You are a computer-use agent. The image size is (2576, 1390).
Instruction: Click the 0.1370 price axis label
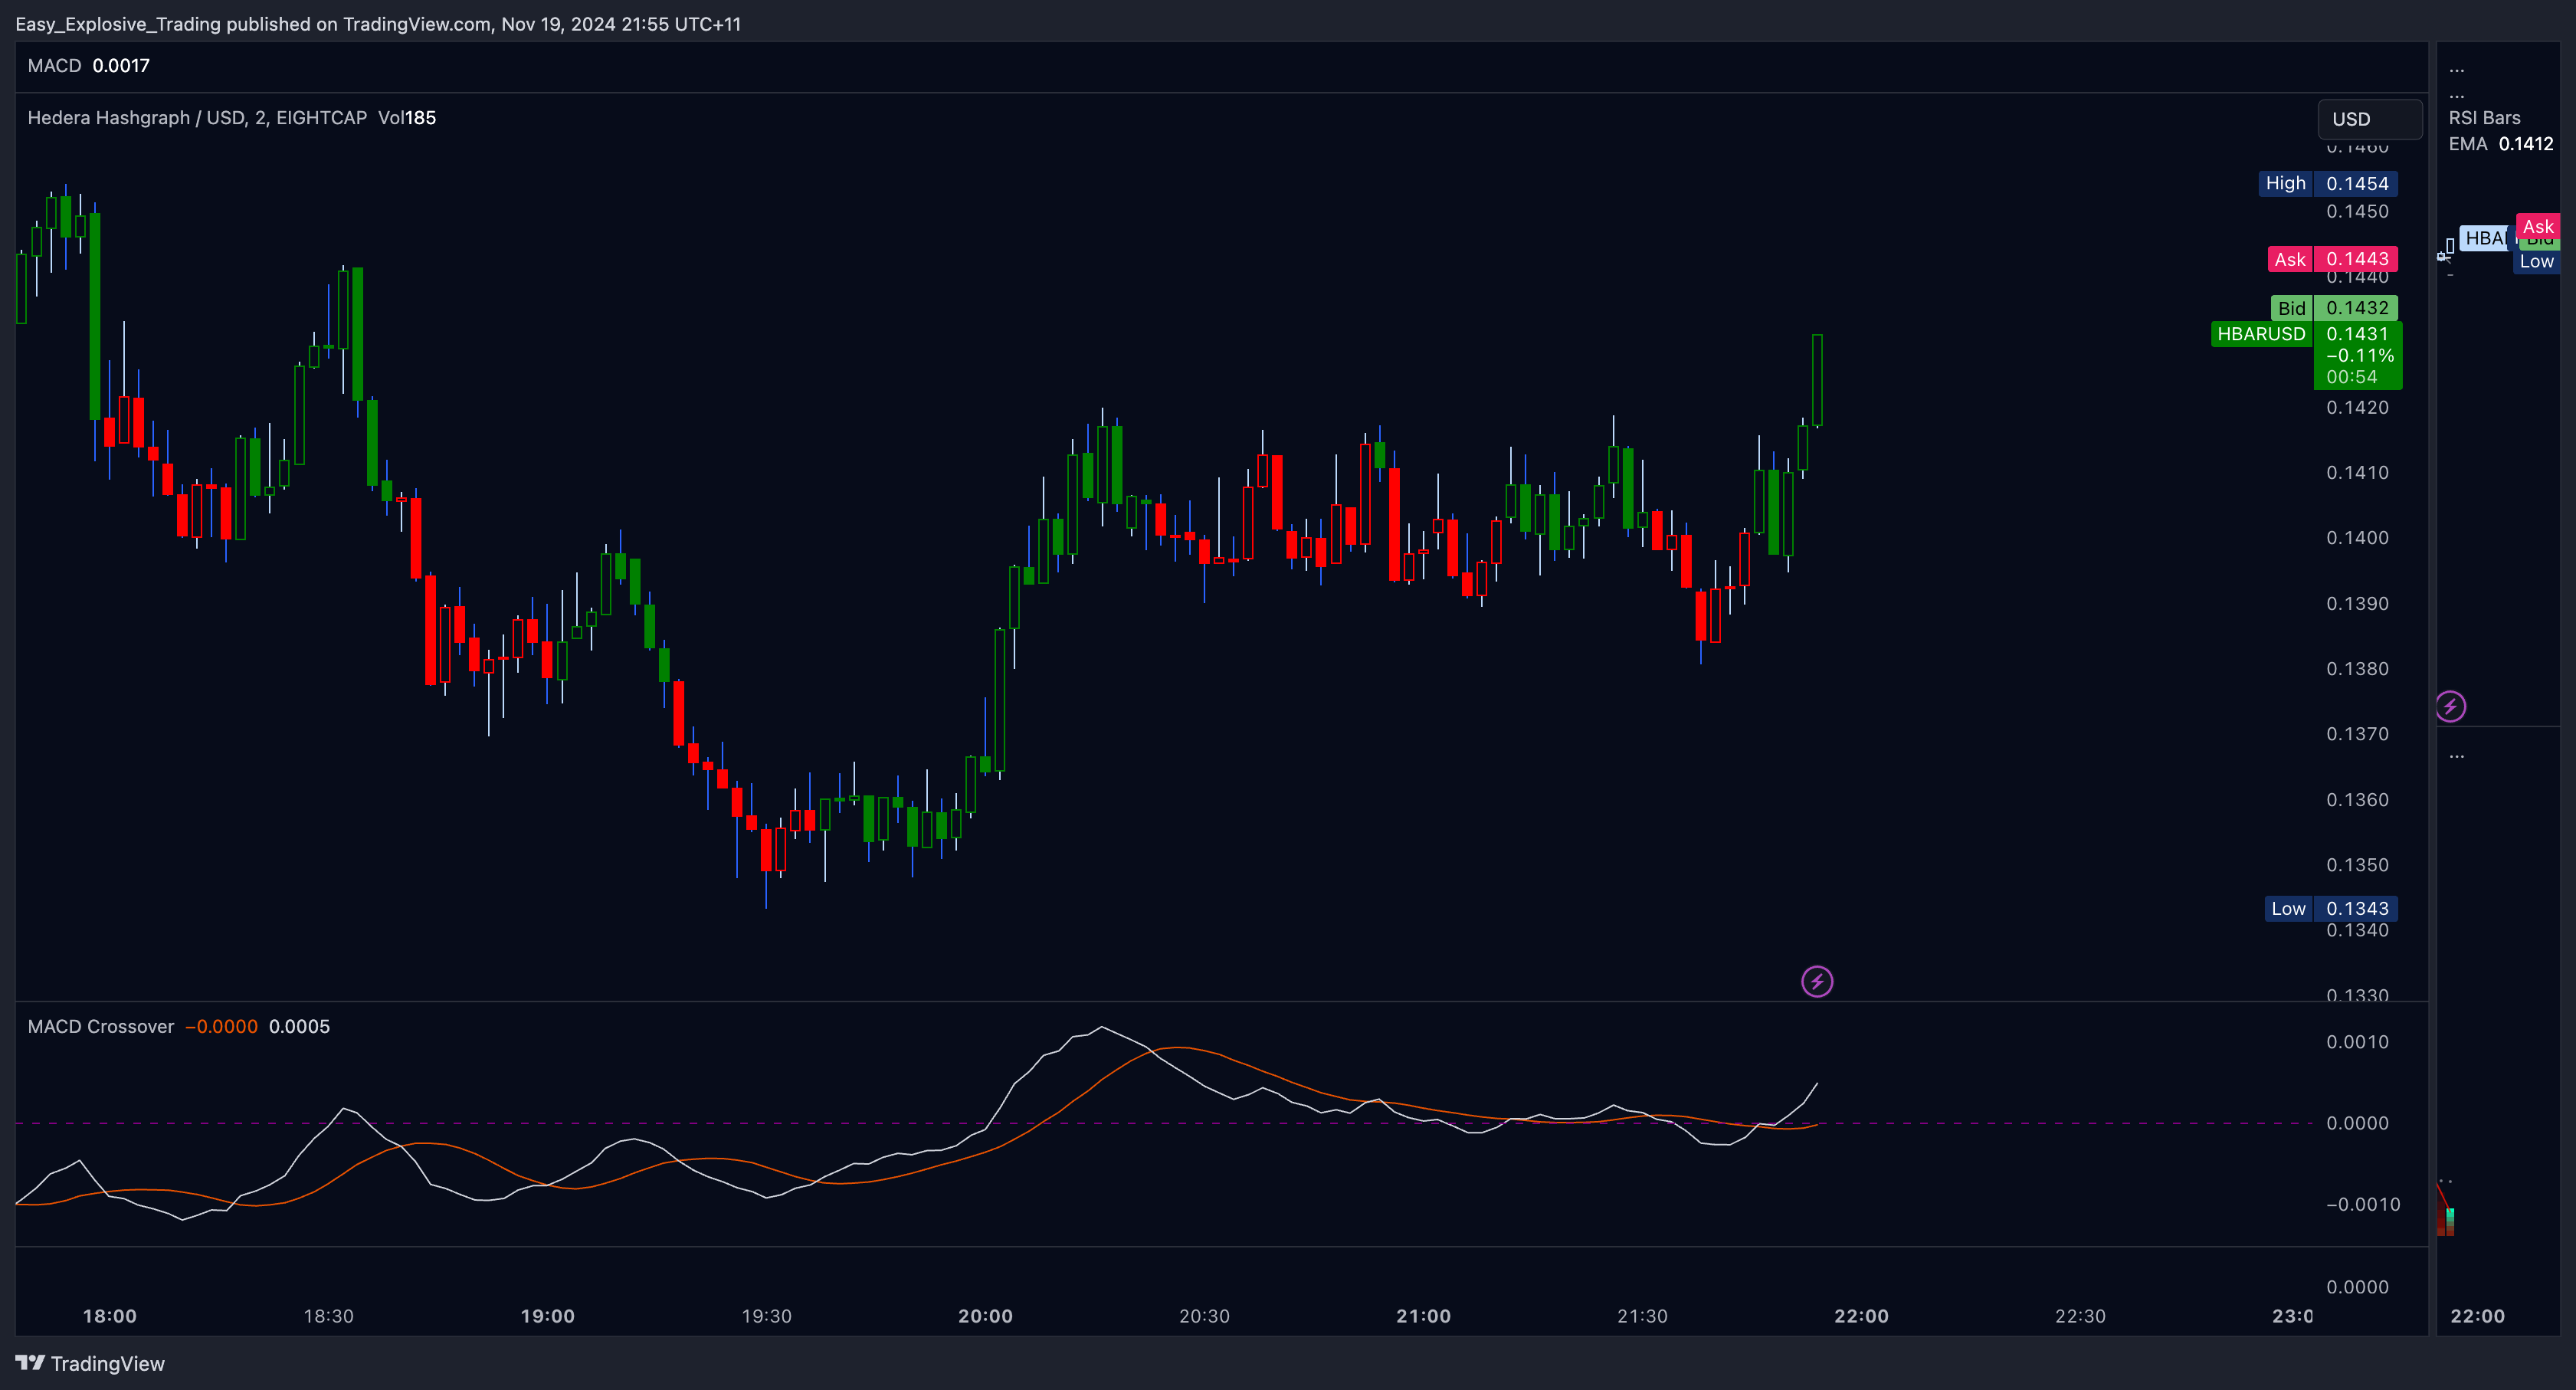(2358, 734)
